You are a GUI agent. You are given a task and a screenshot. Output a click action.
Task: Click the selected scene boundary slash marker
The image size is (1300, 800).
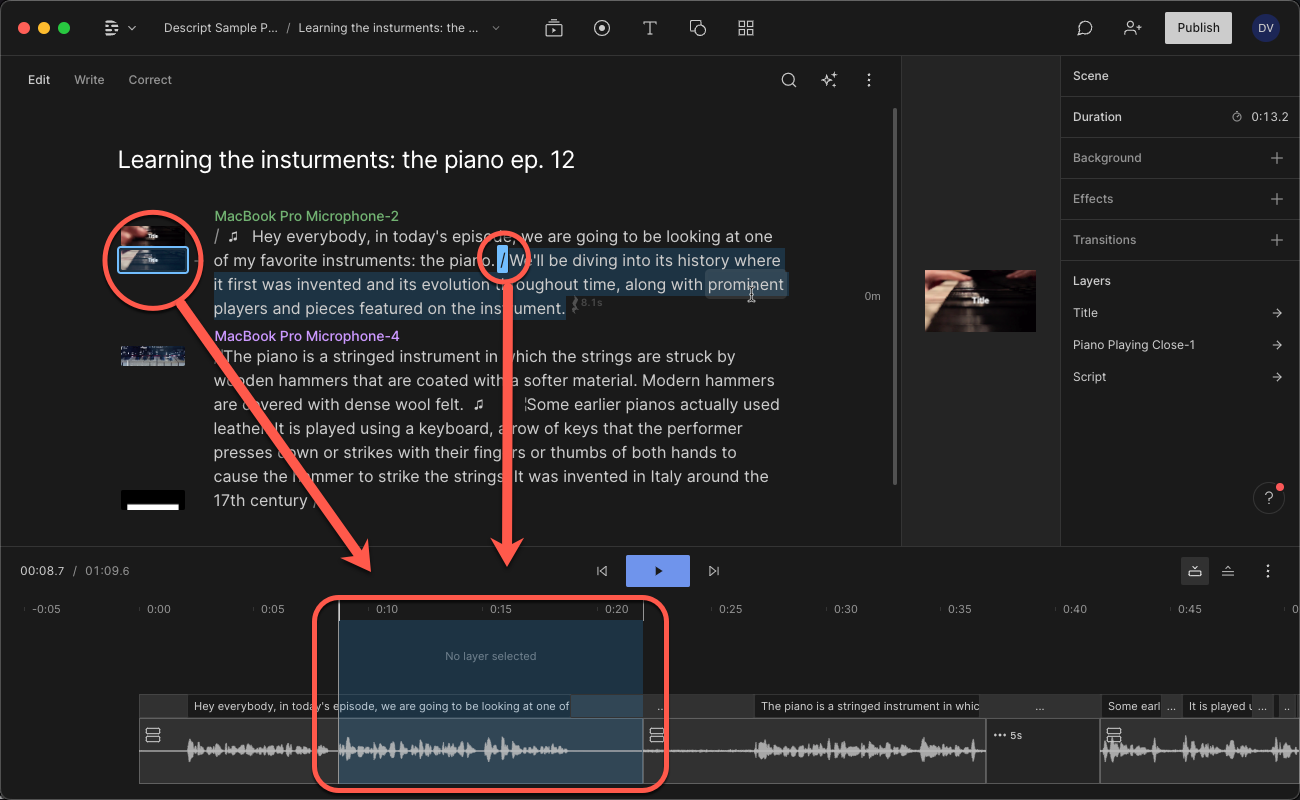click(503, 261)
